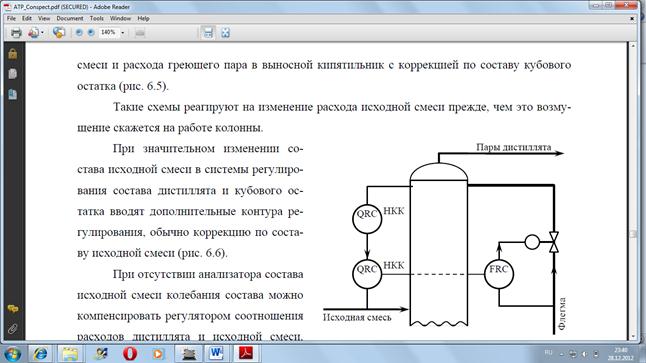Open Windows Explorer folder in taskbar
The height and width of the screenshot is (363, 646).
70,354
